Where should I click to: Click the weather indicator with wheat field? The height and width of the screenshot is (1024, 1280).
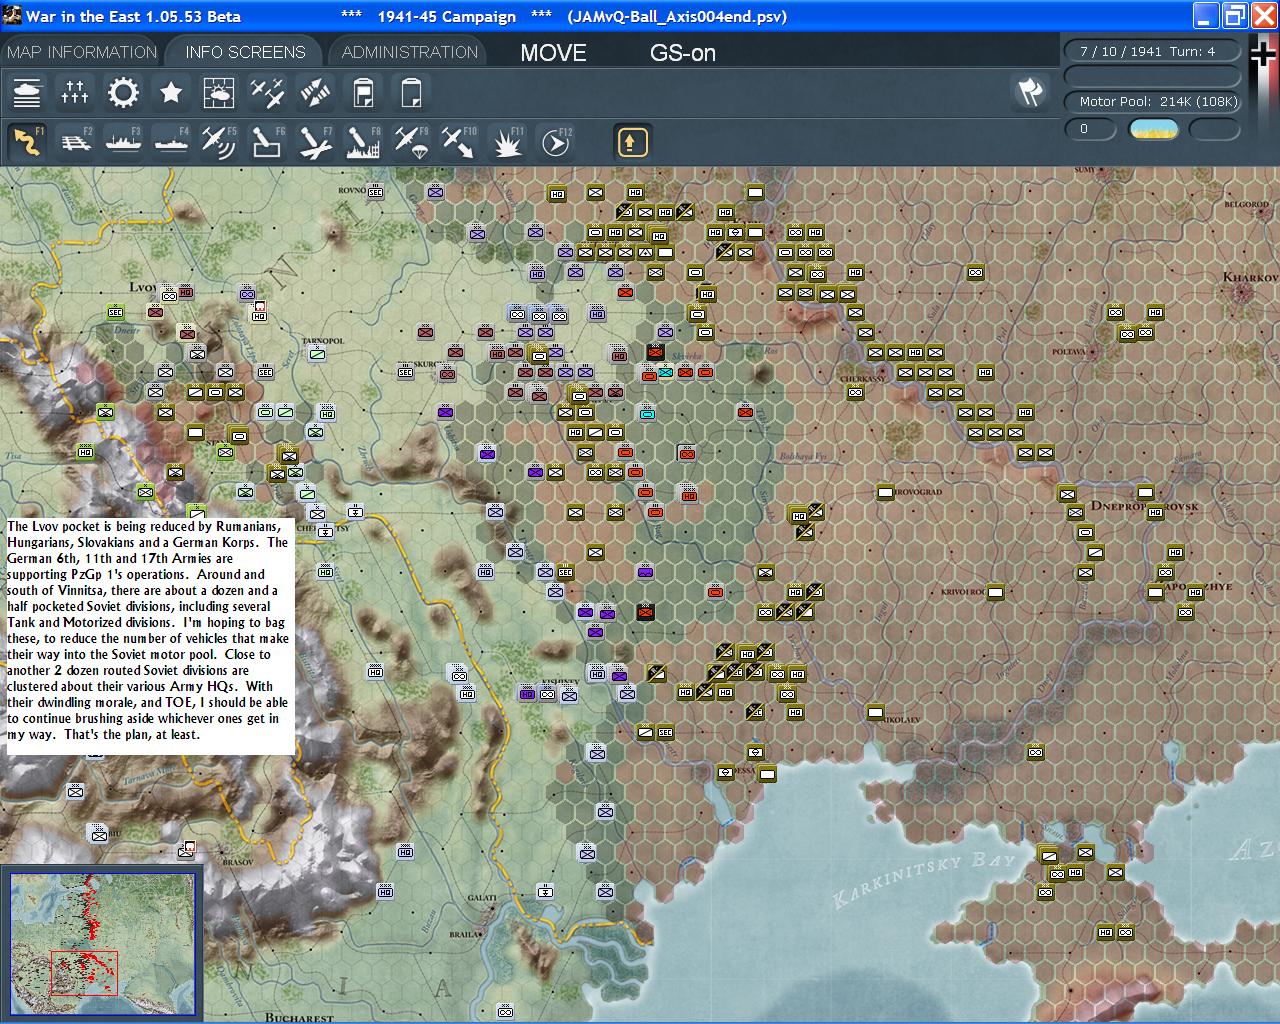tap(1153, 129)
